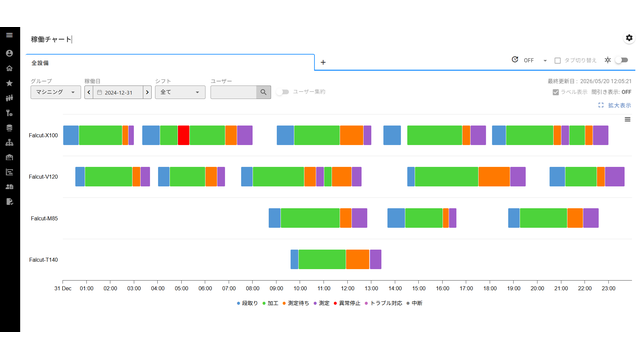Add a new tab with plus icon

[323, 62]
